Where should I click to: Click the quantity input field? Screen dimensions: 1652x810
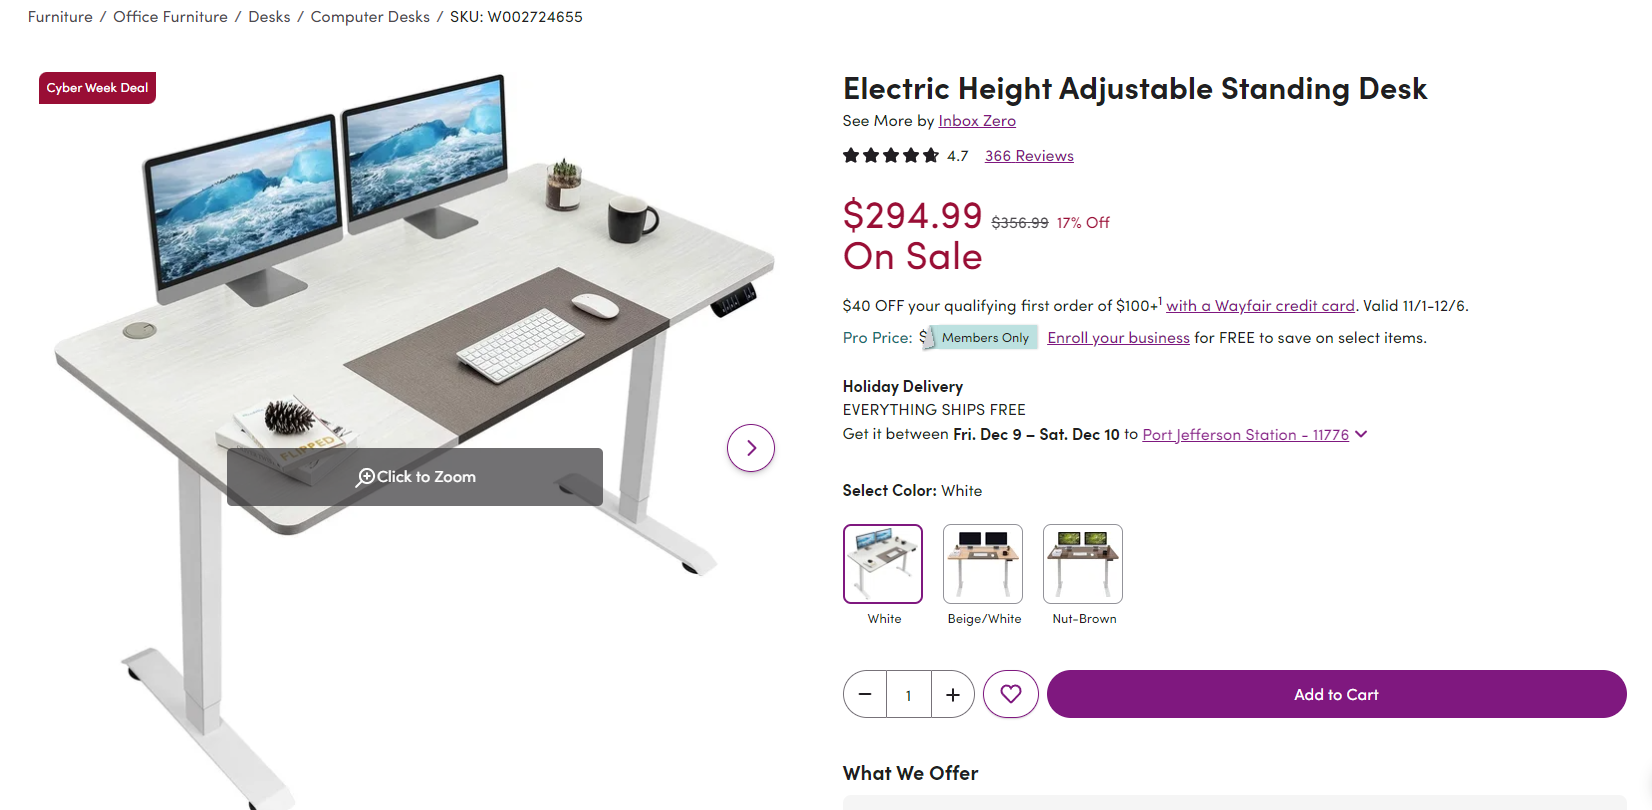(x=909, y=694)
